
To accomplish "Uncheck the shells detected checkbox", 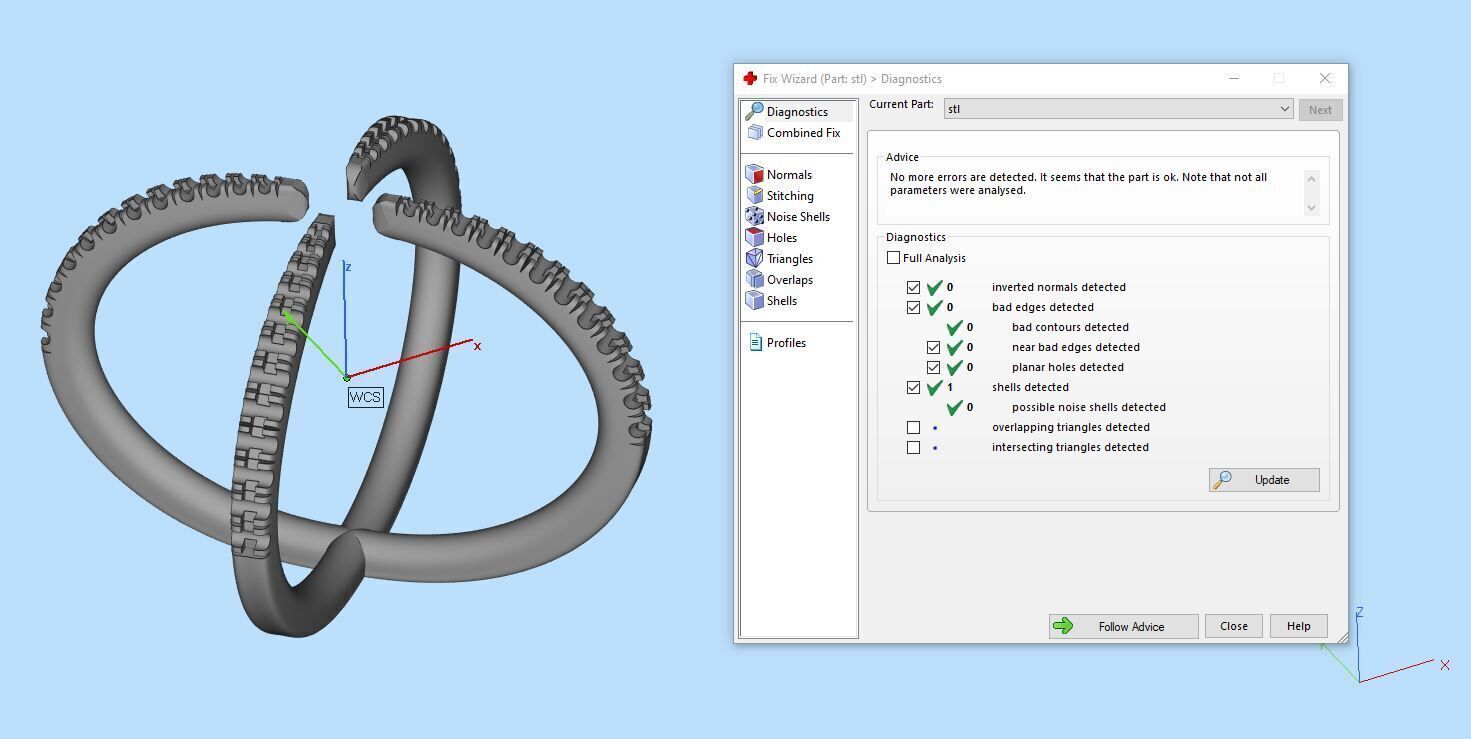I will tap(913, 387).
